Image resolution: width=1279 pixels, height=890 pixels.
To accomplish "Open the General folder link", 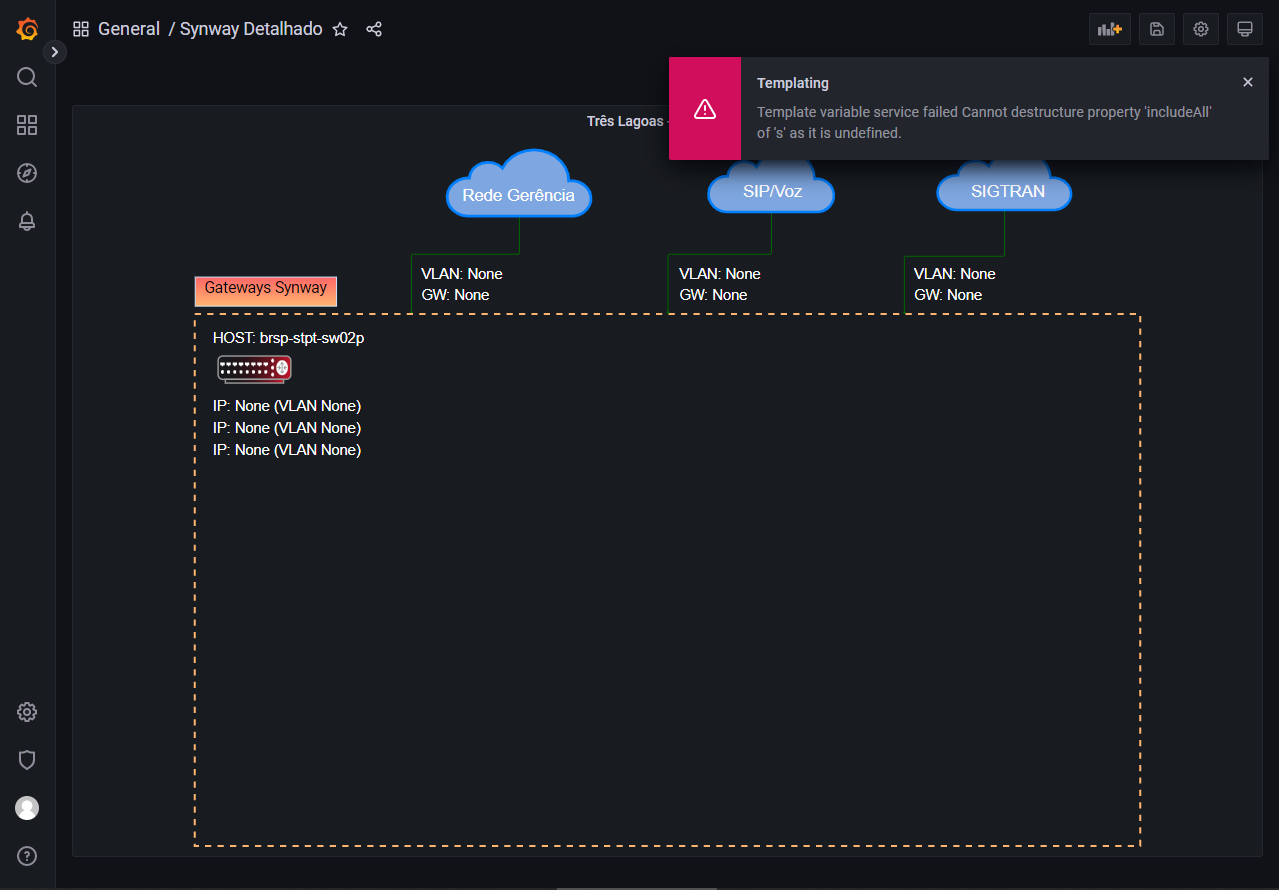I will point(129,29).
